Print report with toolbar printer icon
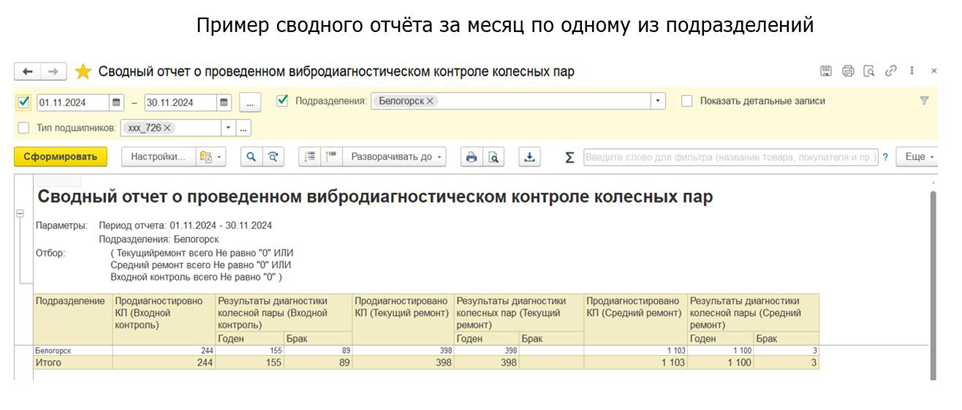This screenshot has width=962, height=410. 471,157
